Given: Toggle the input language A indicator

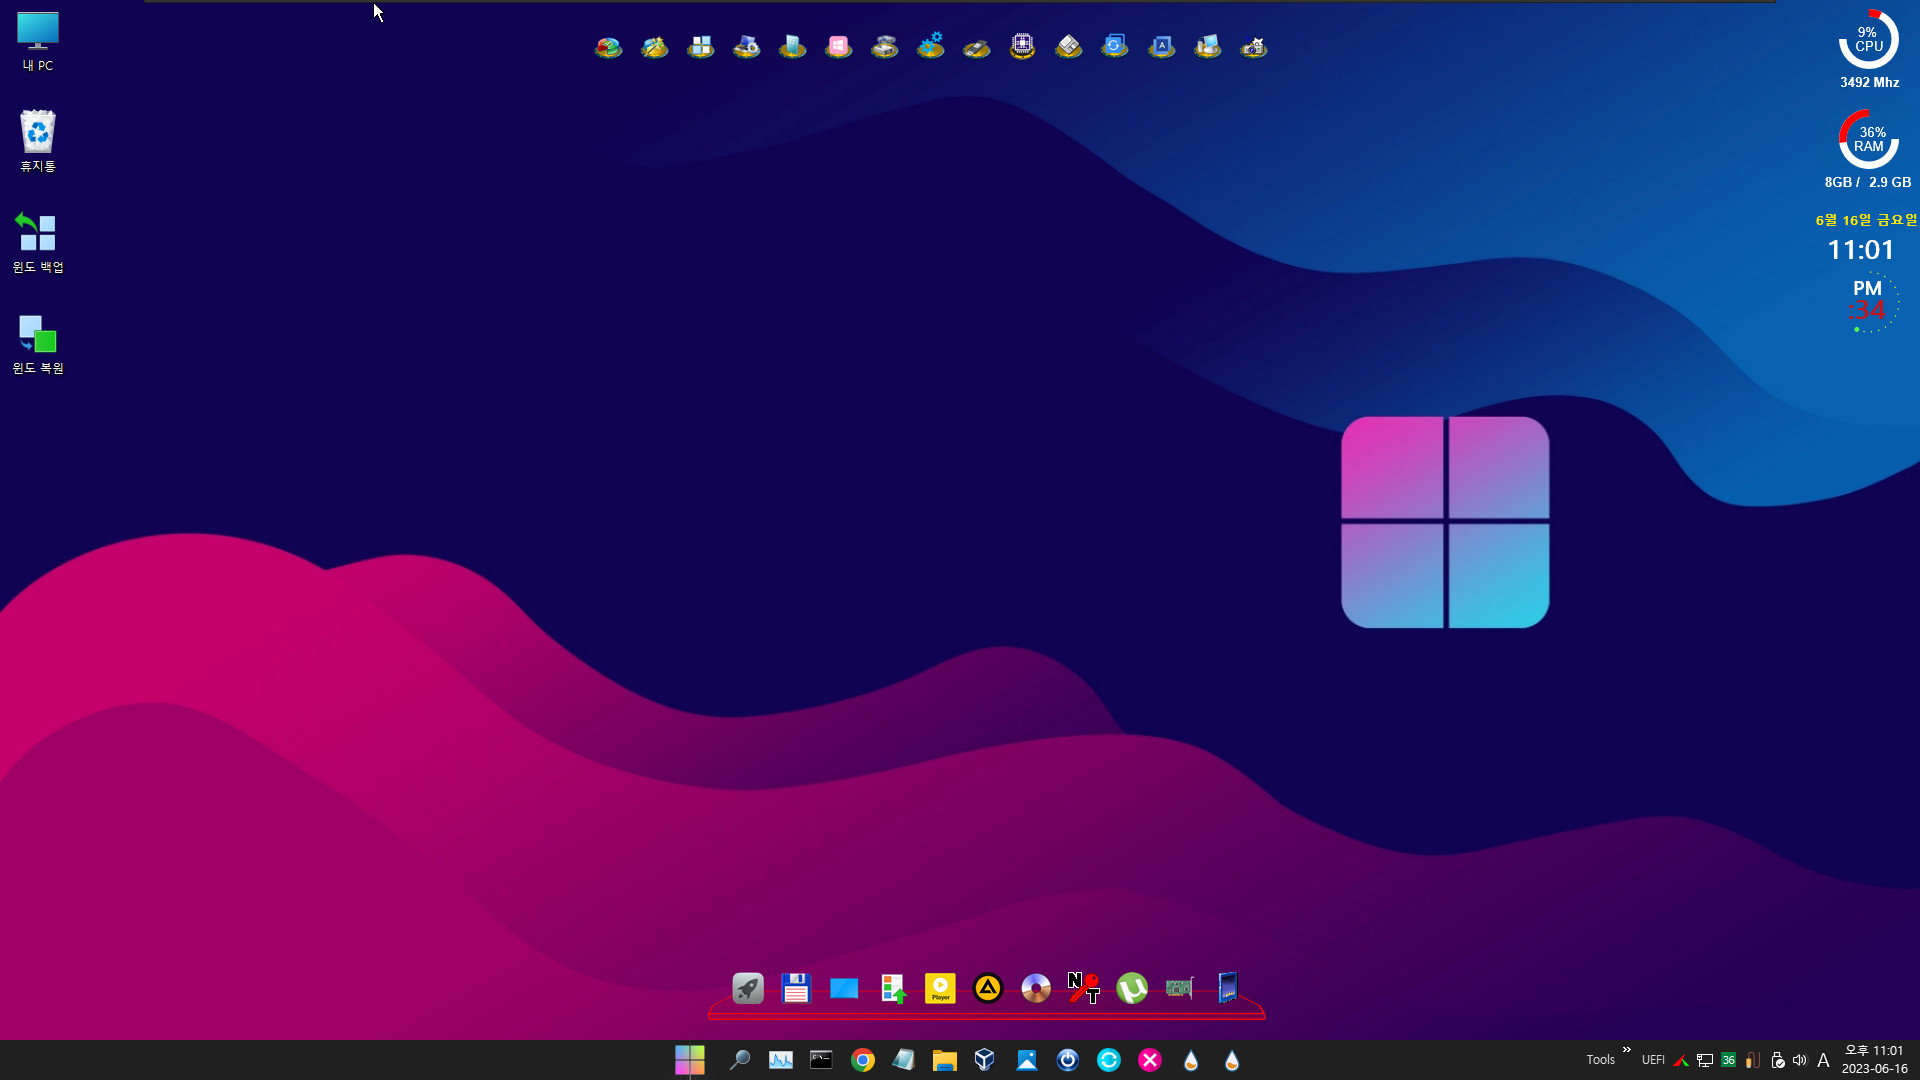Looking at the screenshot, I should (x=1823, y=1060).
